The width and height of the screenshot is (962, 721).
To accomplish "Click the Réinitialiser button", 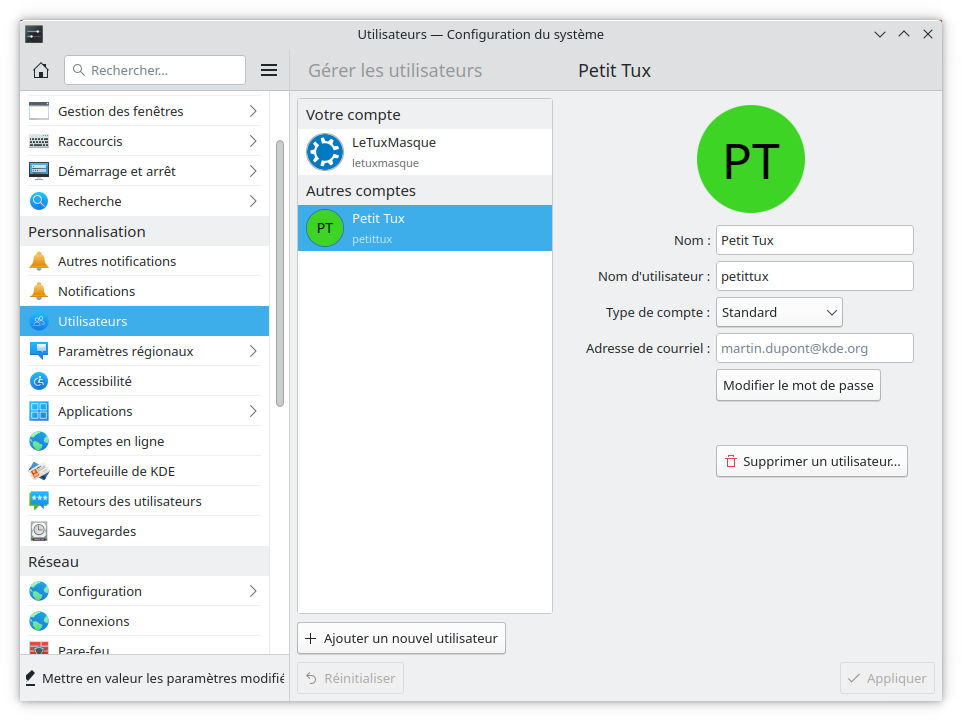I will [x=350, y=678].
